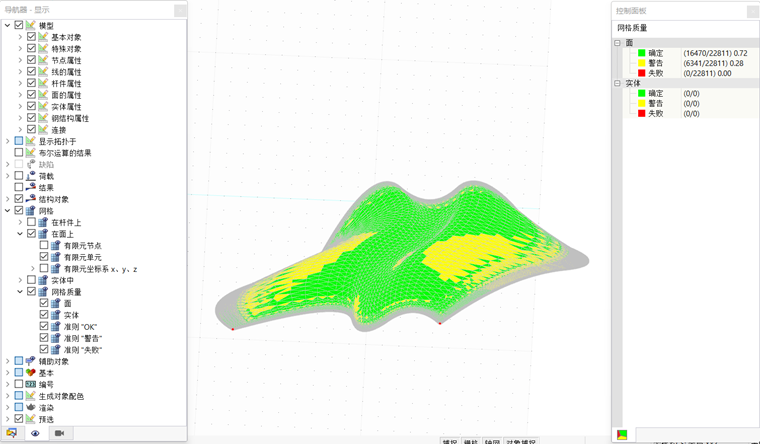Click the 预选 preselection icon
The image size is (760, 444).
click(31, 419)
